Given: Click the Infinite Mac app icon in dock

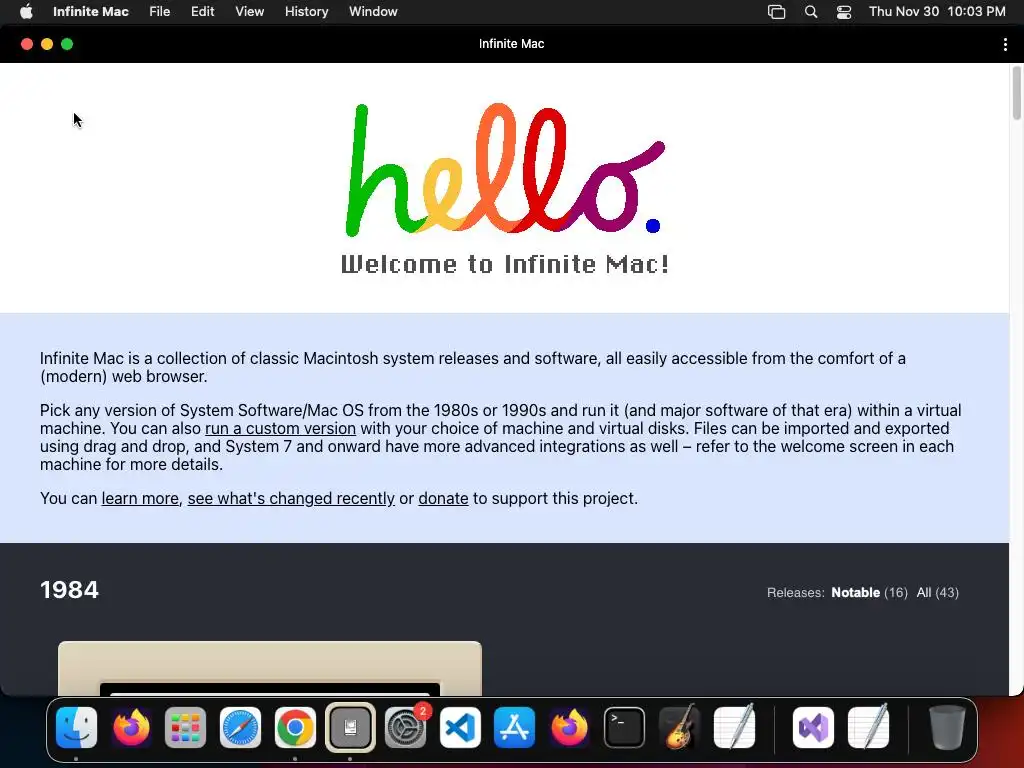Looking at the screenshot, I should tap(350, 727).
